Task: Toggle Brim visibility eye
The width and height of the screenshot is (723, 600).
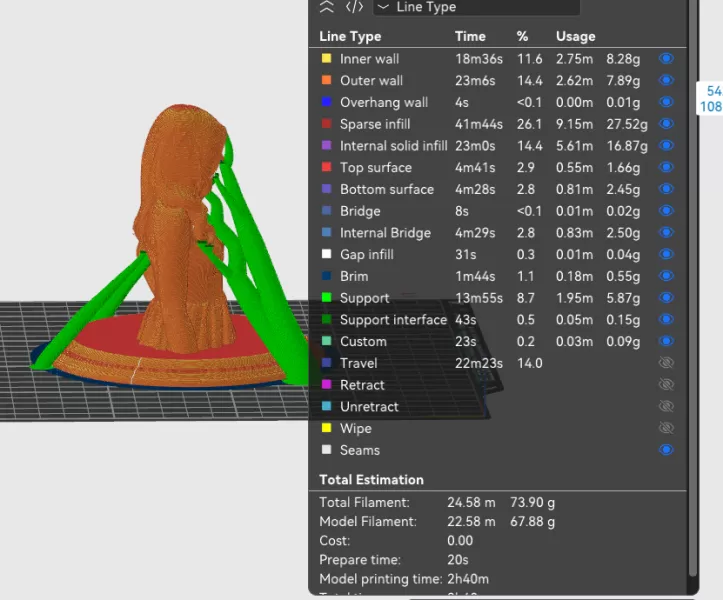Action: 666,276
